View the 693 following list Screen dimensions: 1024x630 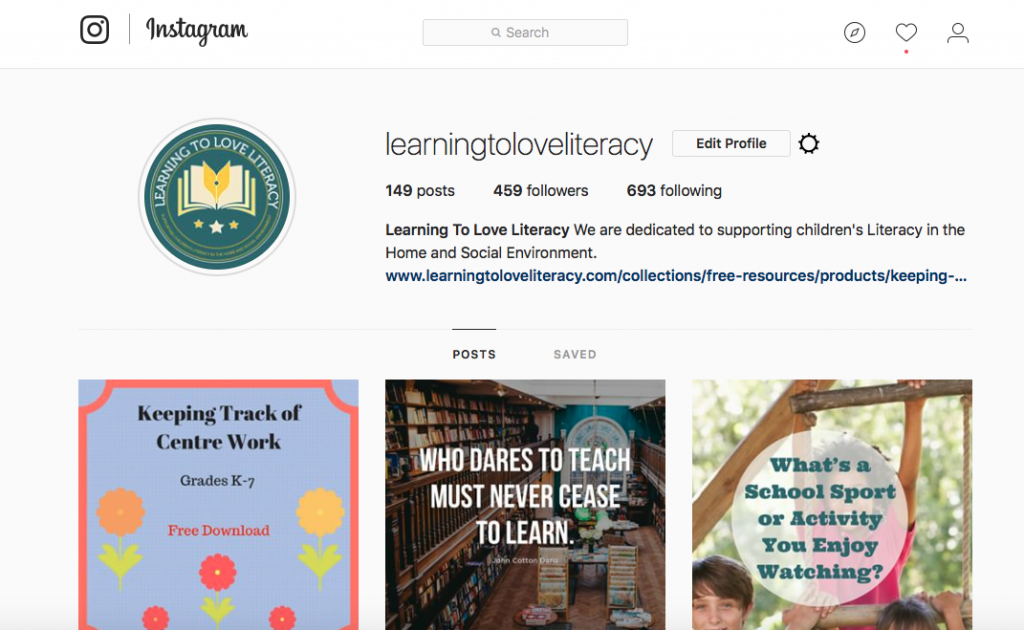tap(674, 191)
